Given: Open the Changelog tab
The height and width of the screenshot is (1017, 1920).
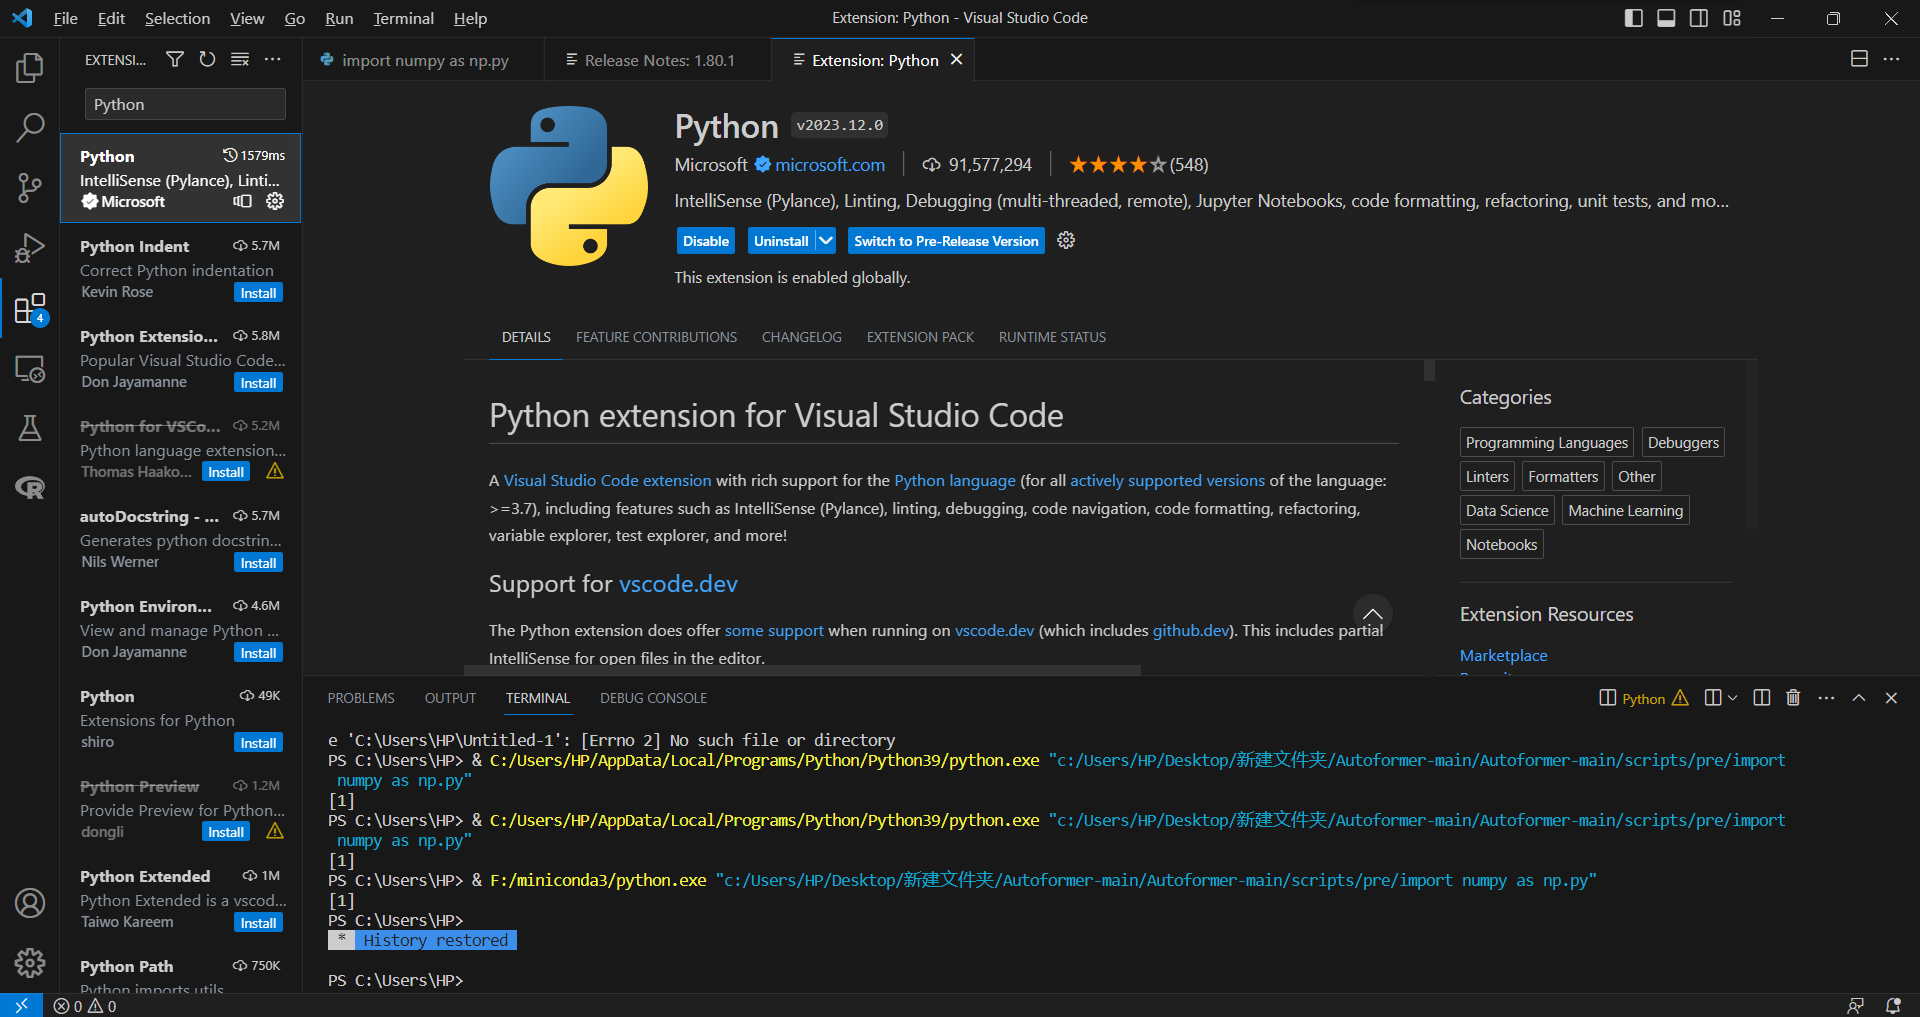Looking at the screenshot, I should pos(802,337).
